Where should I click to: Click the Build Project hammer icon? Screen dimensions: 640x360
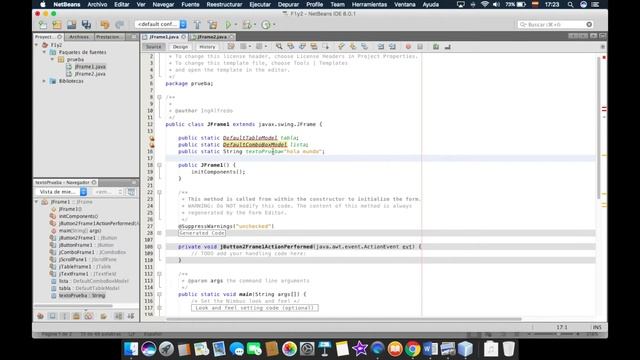point(198,24)
